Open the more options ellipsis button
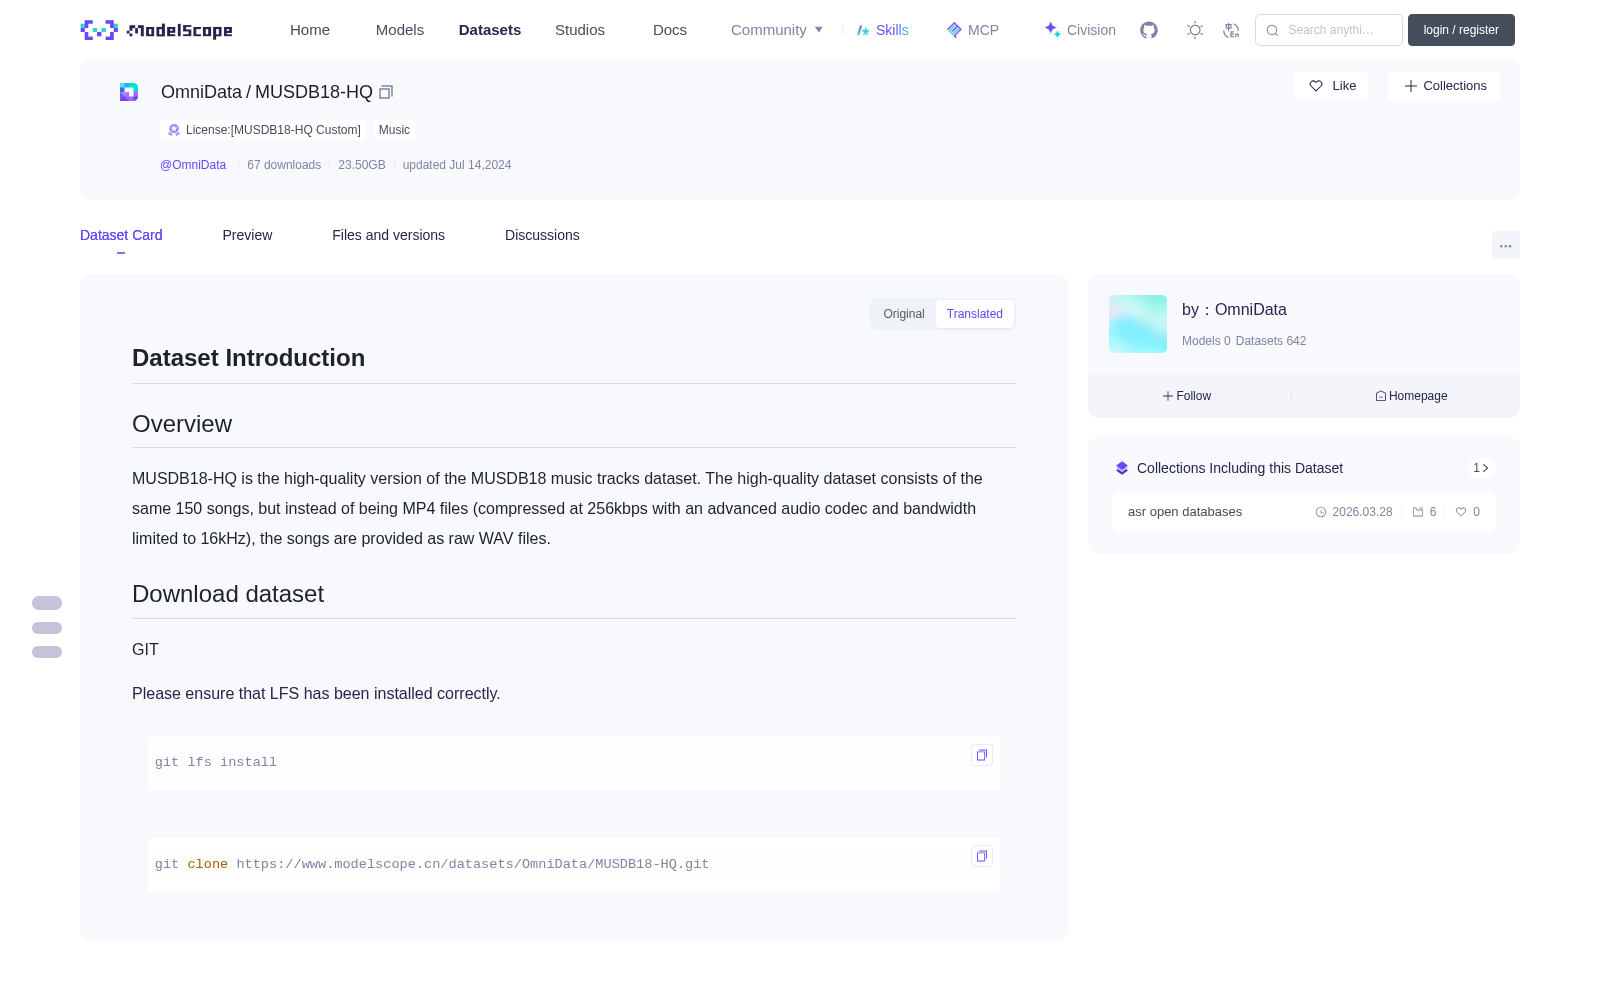The image size is (1600, 1000). pos(1506,245)
